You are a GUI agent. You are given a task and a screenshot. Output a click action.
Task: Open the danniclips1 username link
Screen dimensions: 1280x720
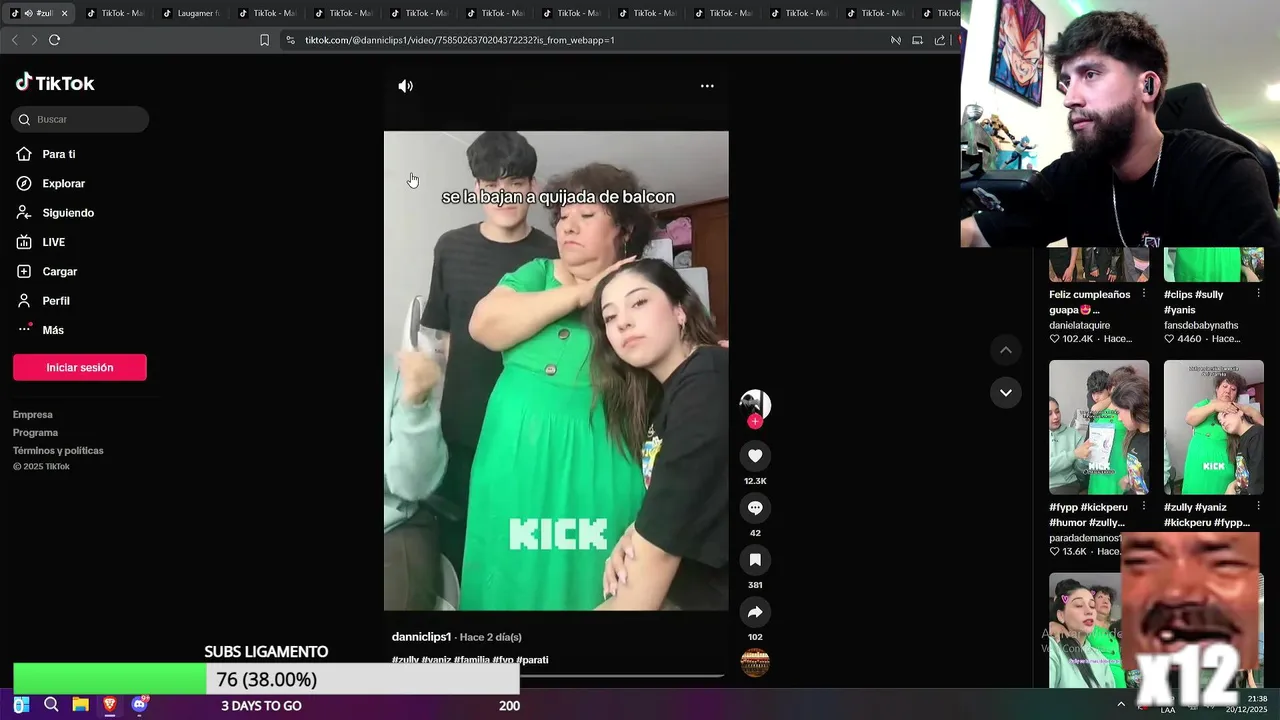click(421, 637)
